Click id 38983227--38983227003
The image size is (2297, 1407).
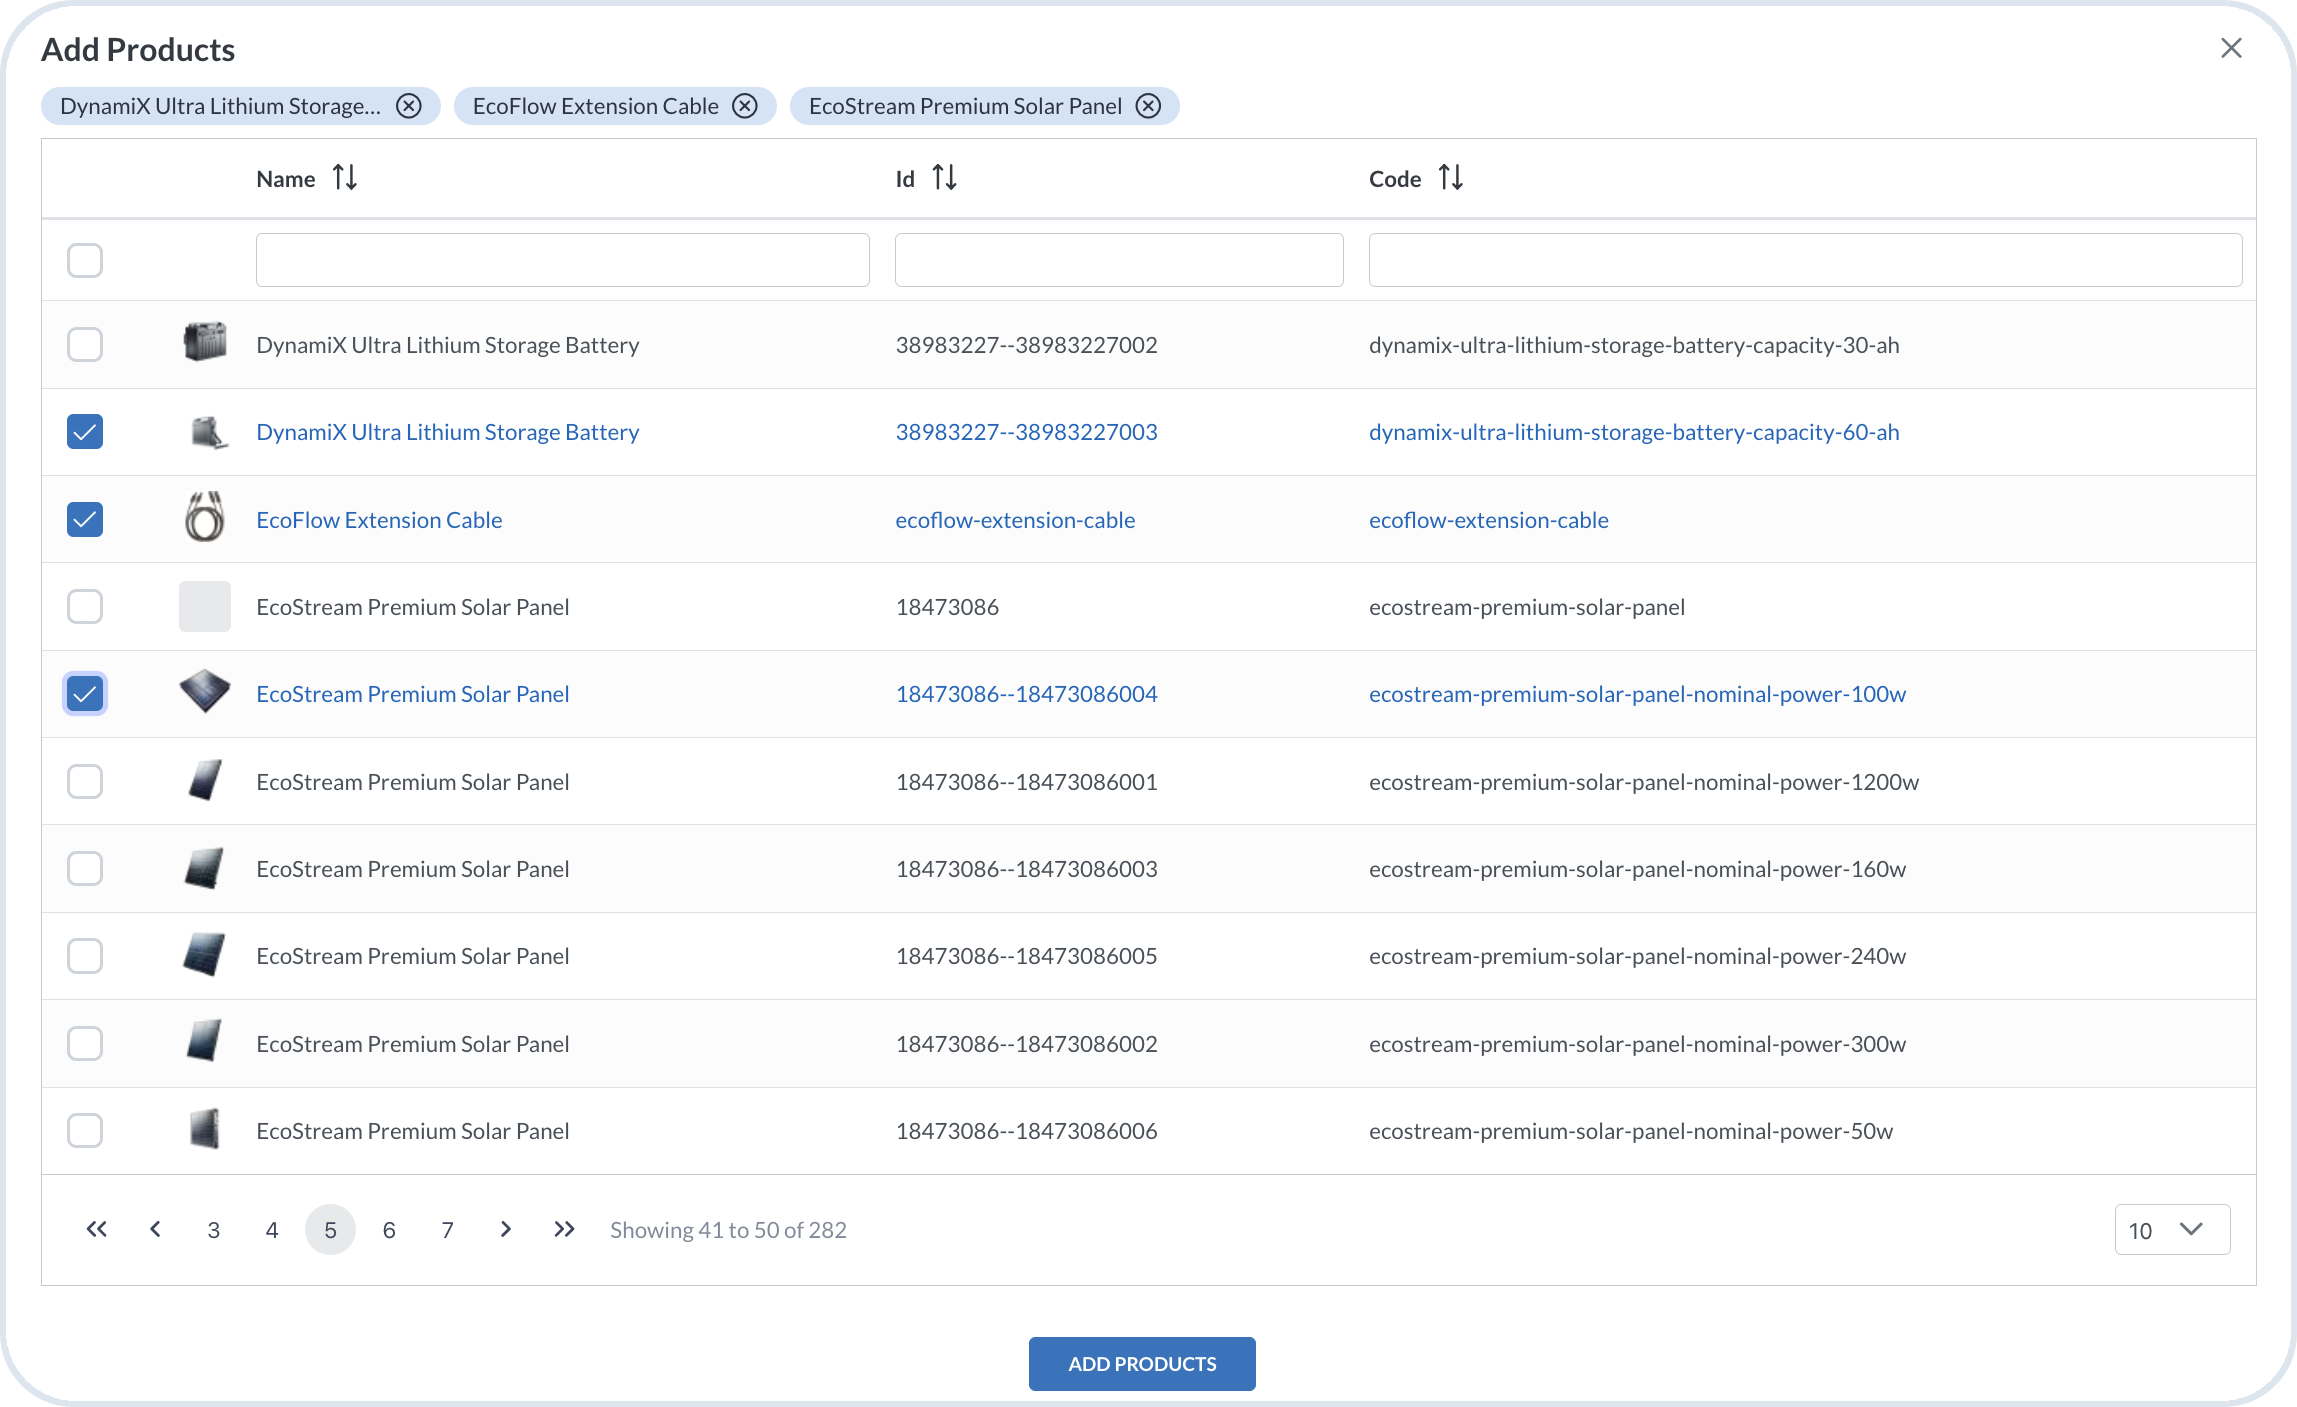1027,432
